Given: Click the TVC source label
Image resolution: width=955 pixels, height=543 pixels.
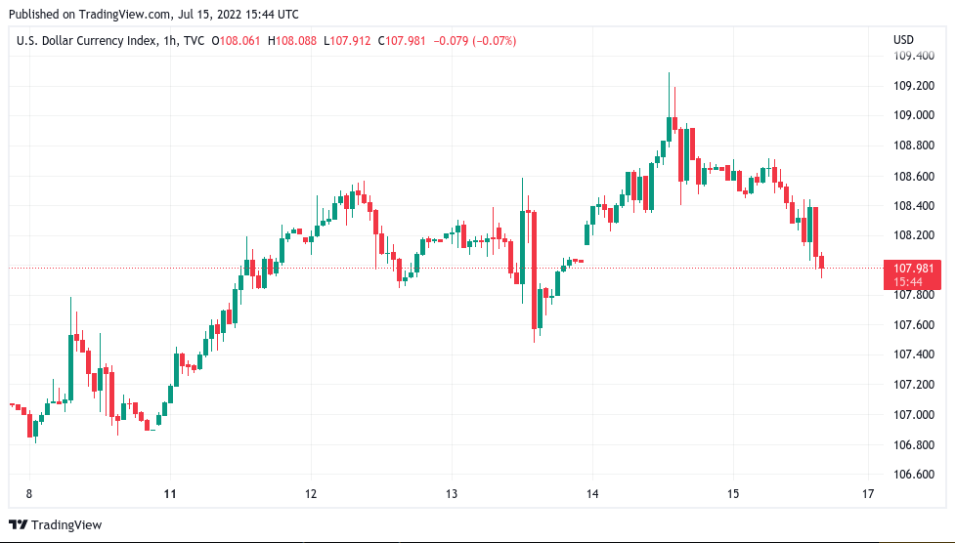Looking at the screenshot, I should click(x=194, y=41).
